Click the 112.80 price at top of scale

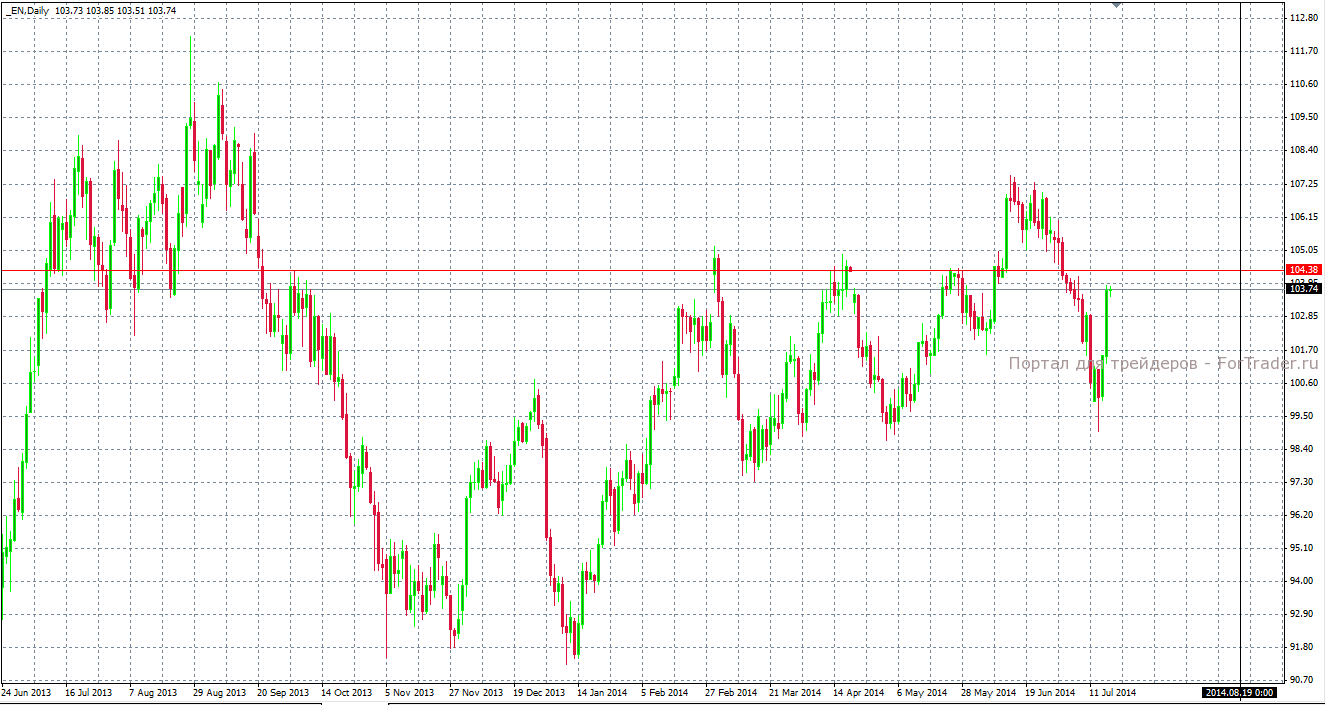click(1303, 18)
